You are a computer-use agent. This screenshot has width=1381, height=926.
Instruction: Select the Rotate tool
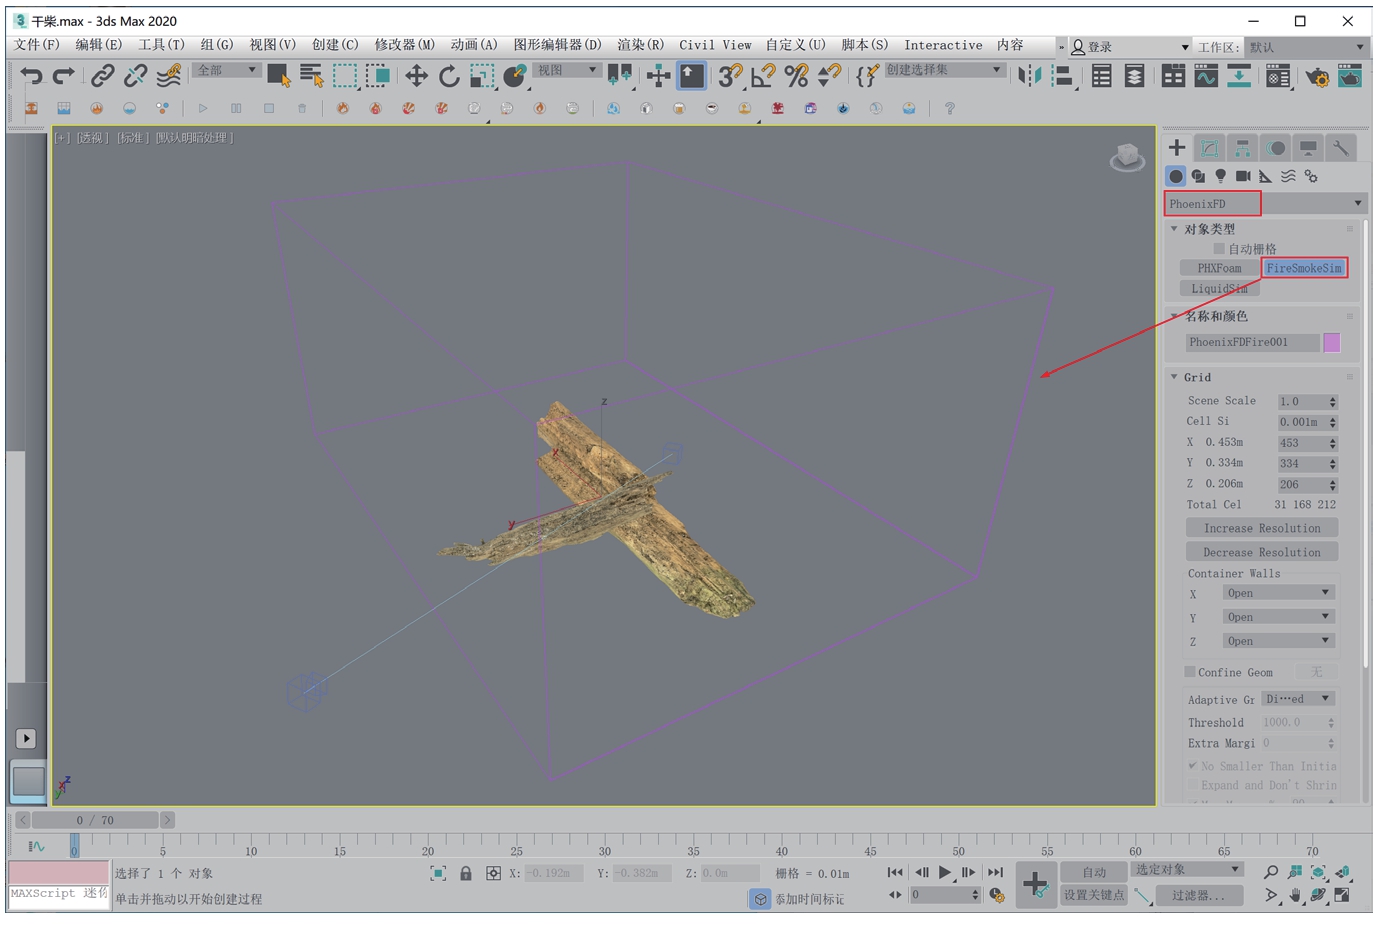tap(449, 76)
